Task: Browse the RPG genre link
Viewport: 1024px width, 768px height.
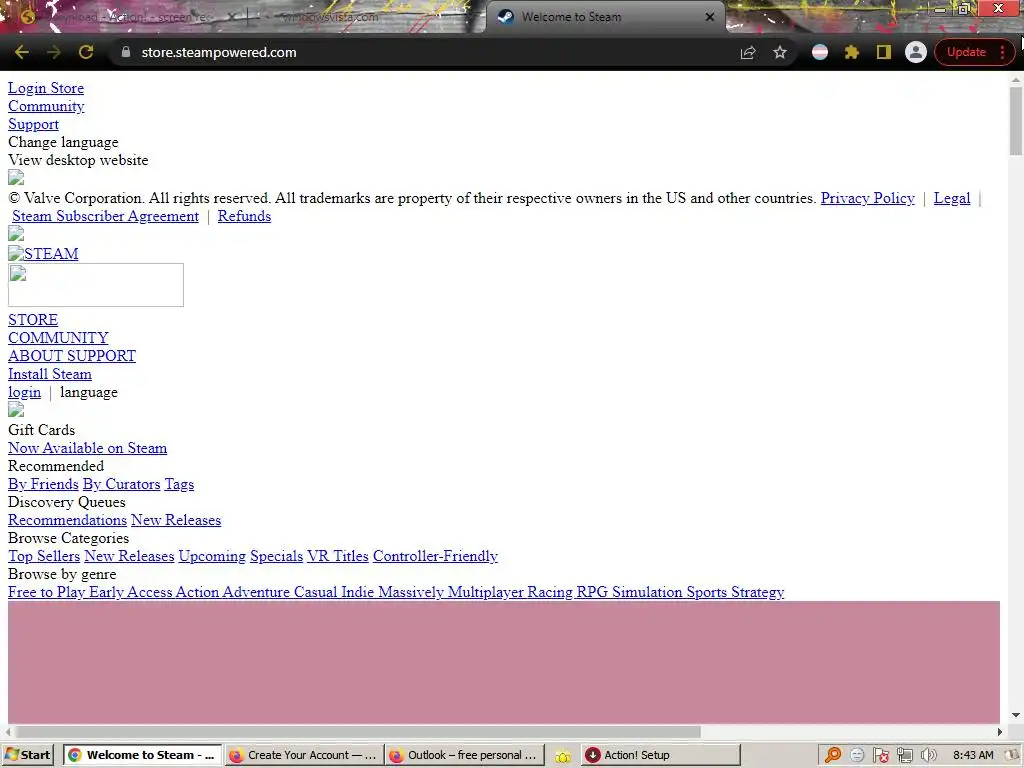Action: pos(592,592)
